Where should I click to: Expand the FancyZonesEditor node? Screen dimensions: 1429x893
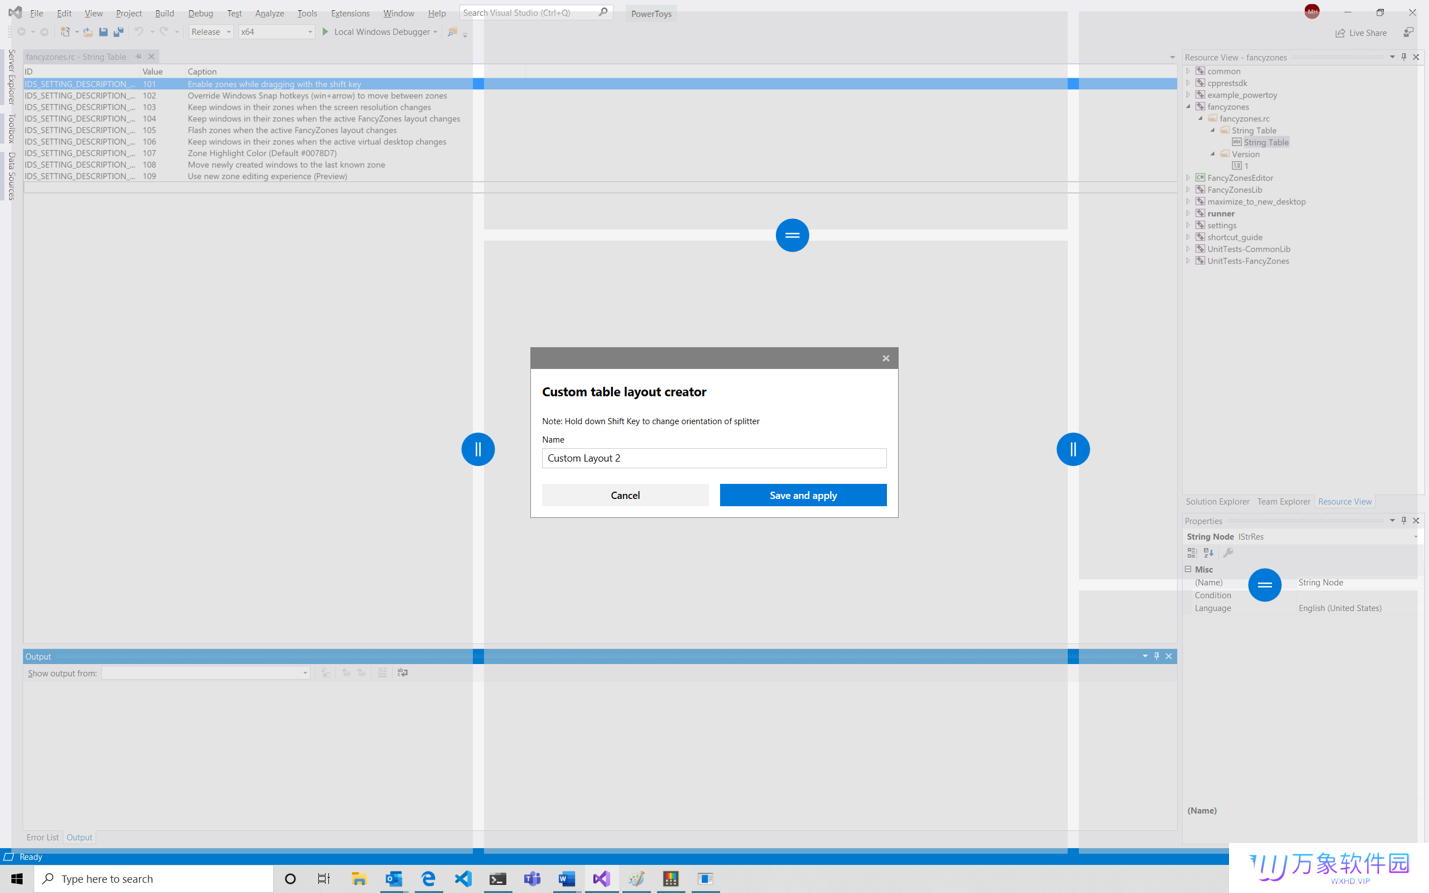coord(1189,178)
